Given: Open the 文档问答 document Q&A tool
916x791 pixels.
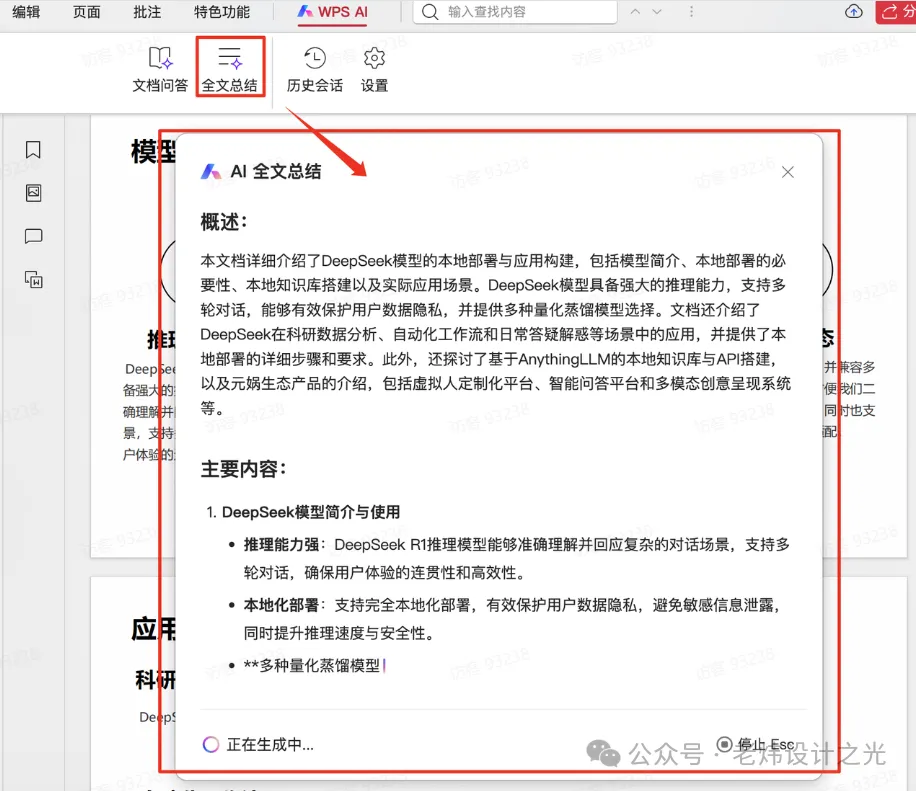Looking at the screenshot, I should (x=160, y=70).
